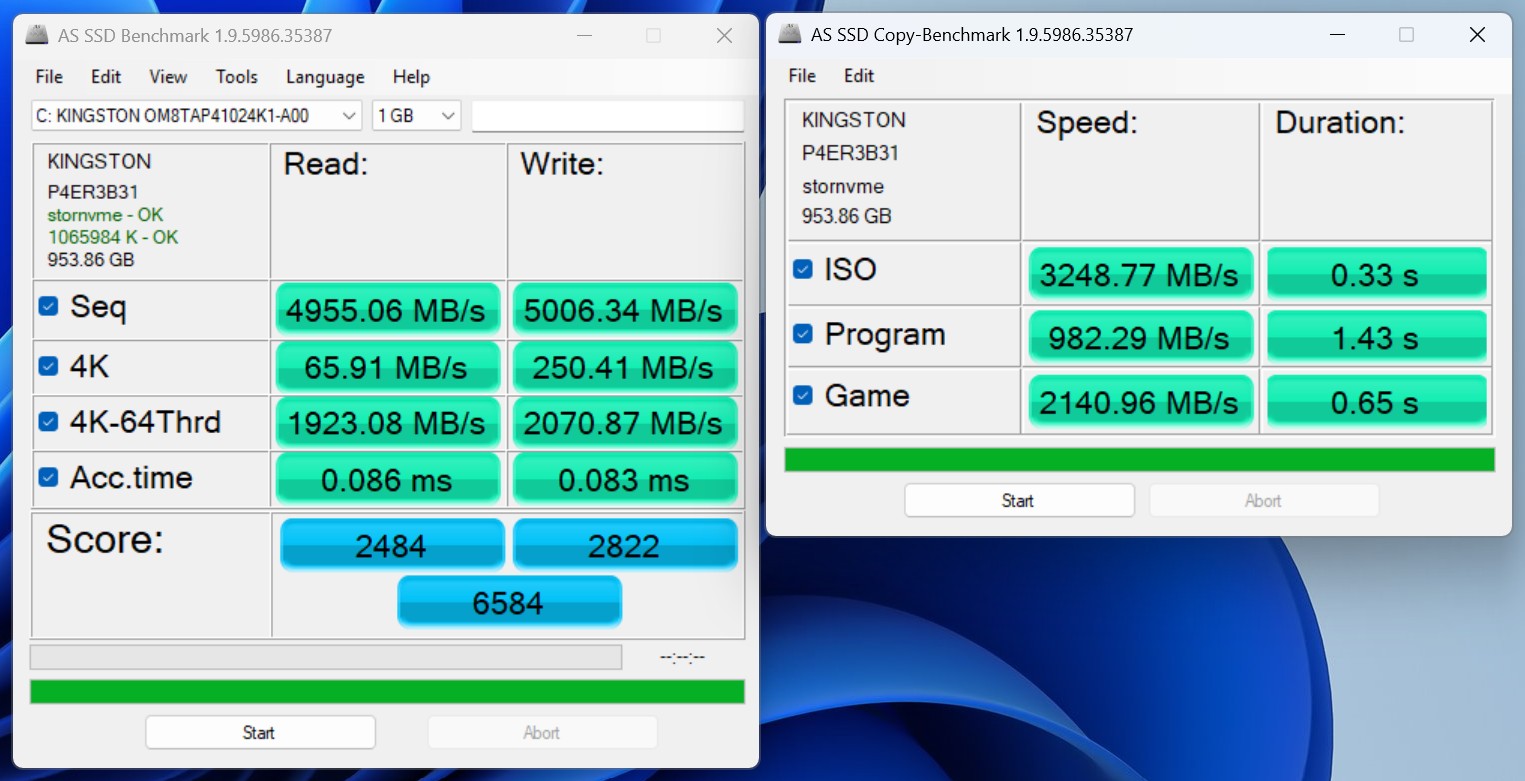Open the Tools menu
1525x781 pixels.
[237, 77]
